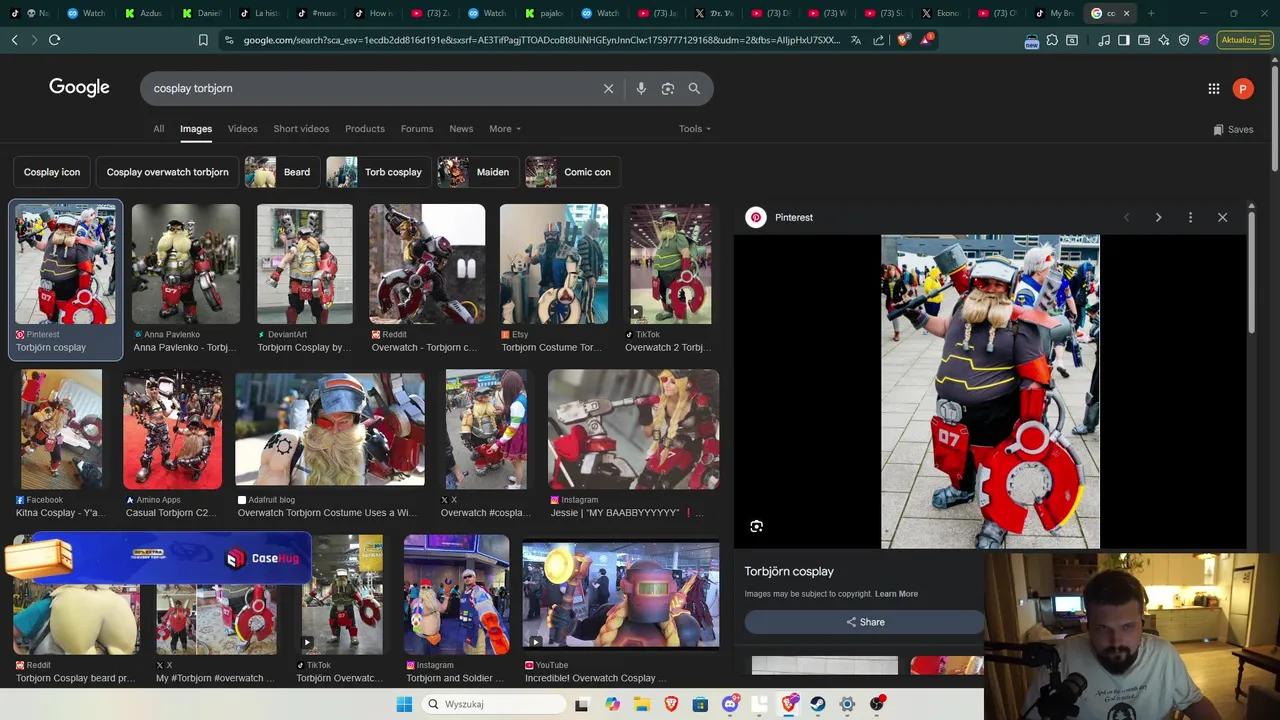Open the browser extensions puzzle icon
The height and width of the screenshot is (720, 1280).
[x=1052, y=40]
